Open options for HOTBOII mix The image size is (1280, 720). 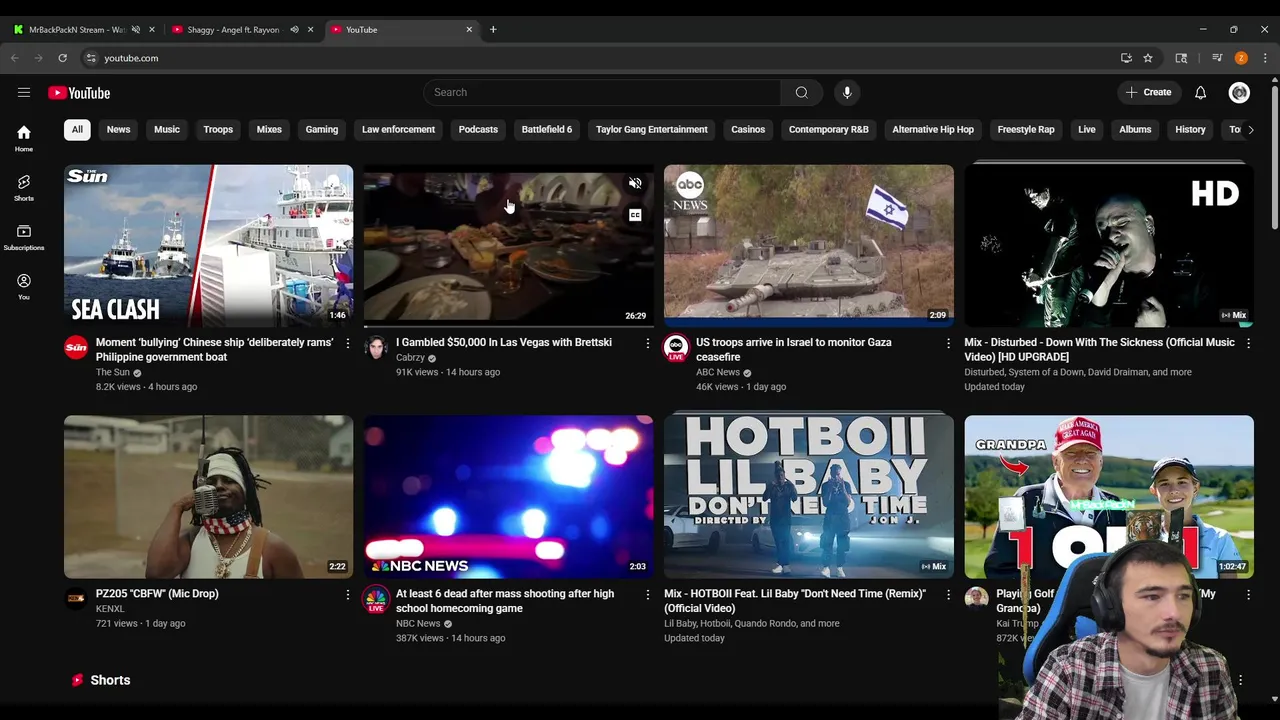[x=948, y=594]
